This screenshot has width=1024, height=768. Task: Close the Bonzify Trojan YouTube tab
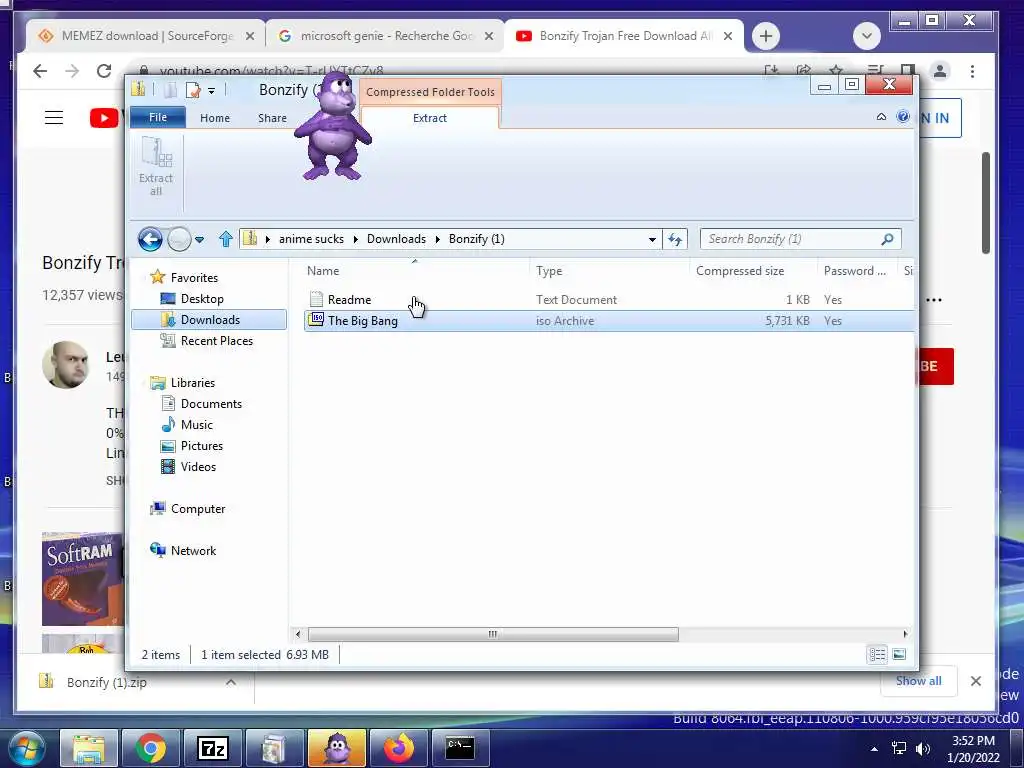tap(728, 37)
